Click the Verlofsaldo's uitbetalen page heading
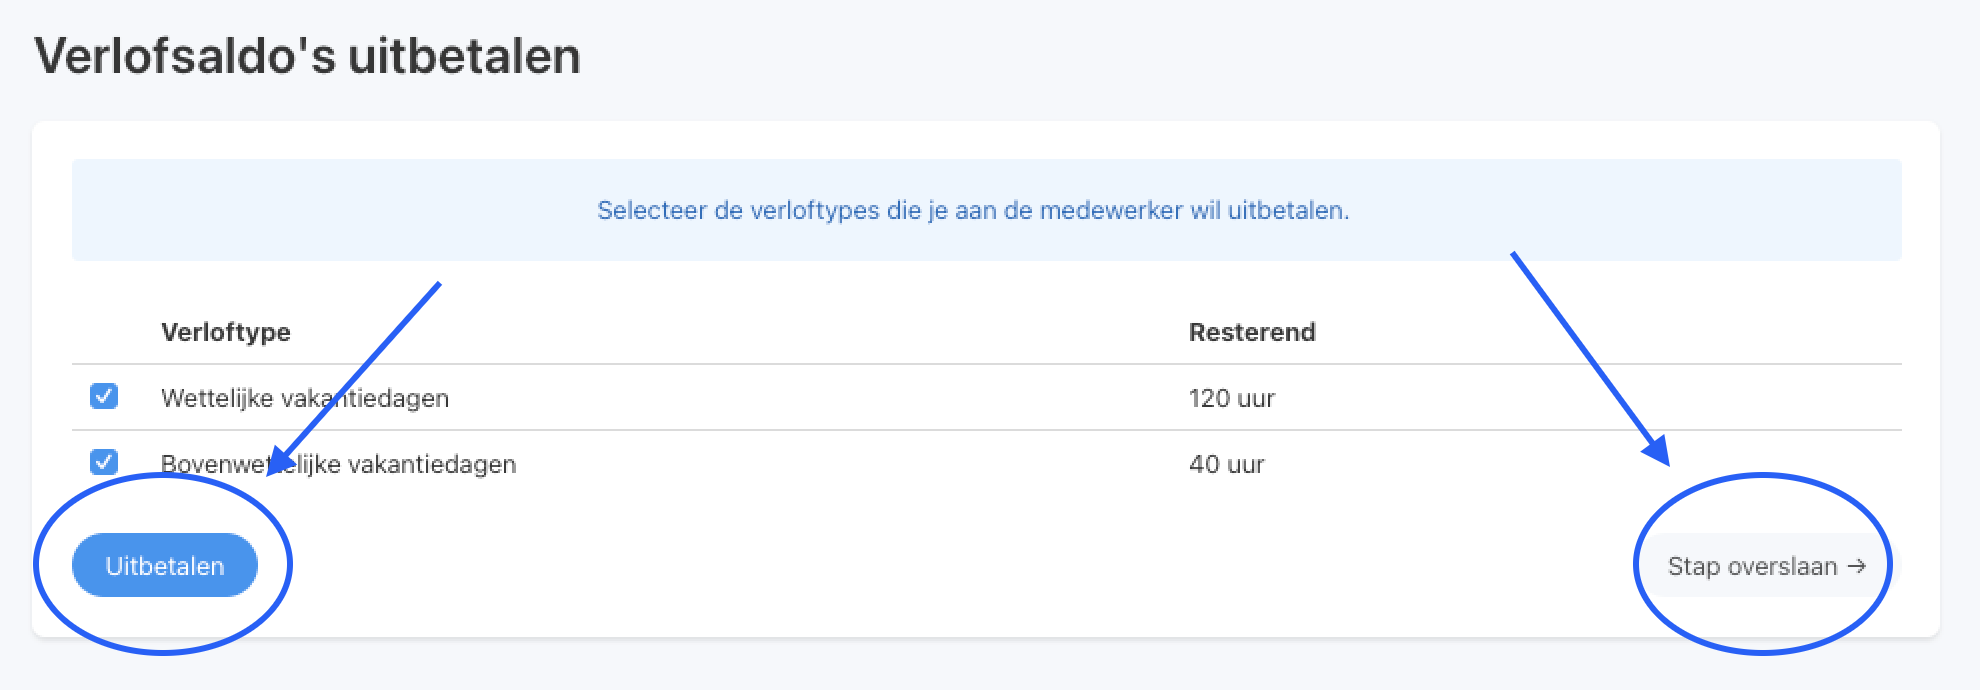 click(307, 56)
